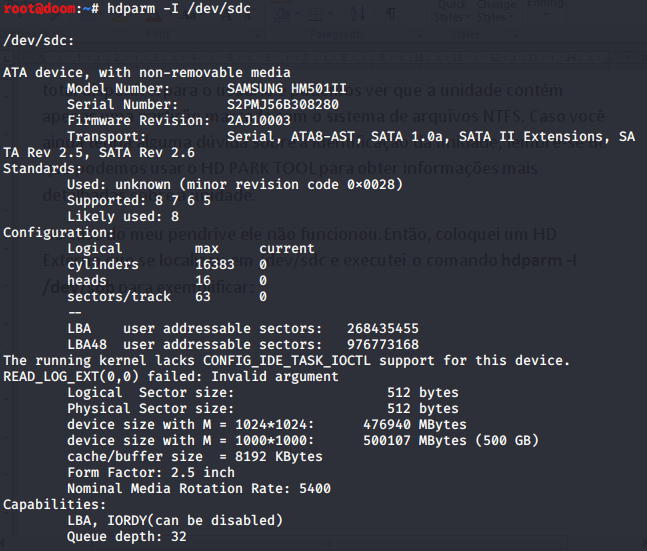Click the /dev/sdc: output header line
The height and width of the screenshot is (551, 647).
point(38,40)
